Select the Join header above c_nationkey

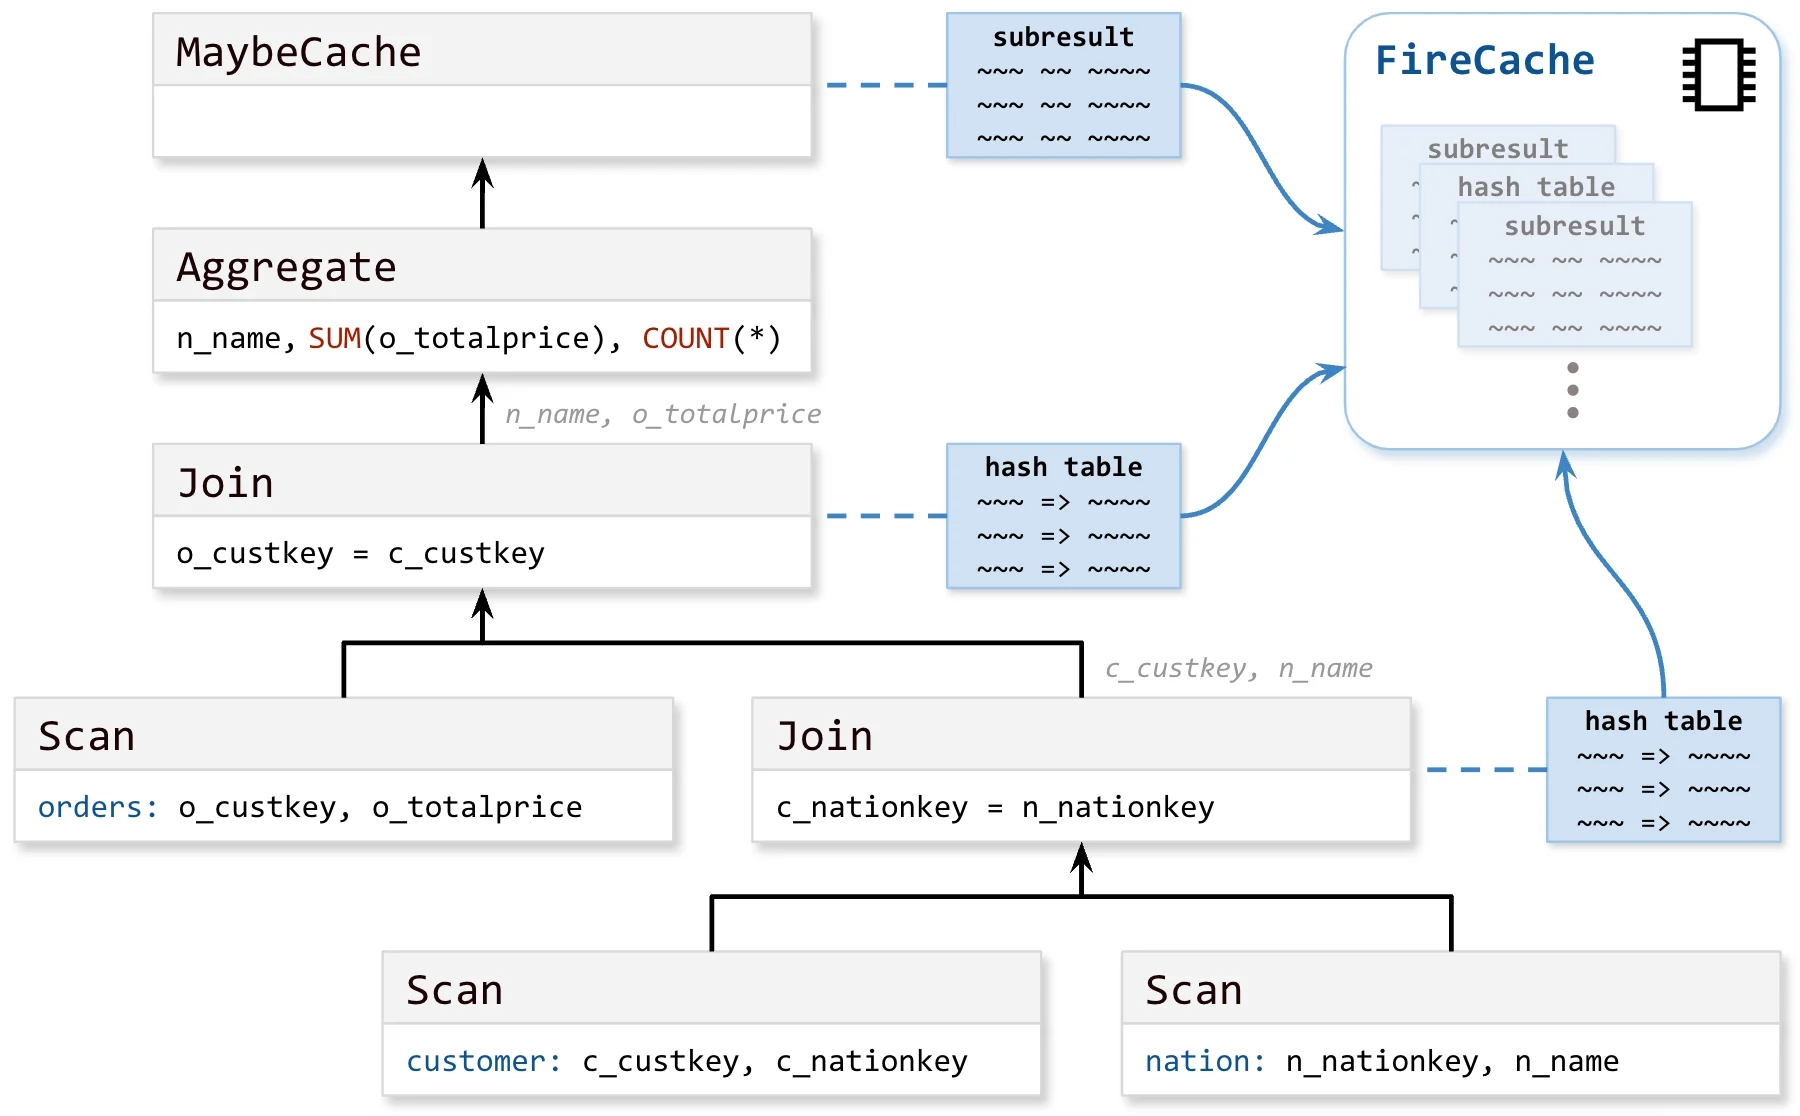1081,735
